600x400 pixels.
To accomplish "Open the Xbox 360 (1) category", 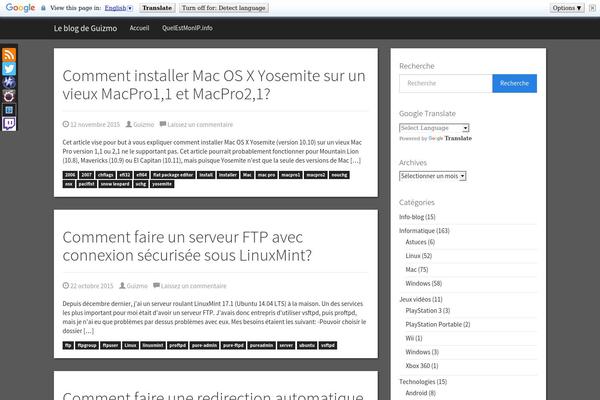I will [422, 366].
